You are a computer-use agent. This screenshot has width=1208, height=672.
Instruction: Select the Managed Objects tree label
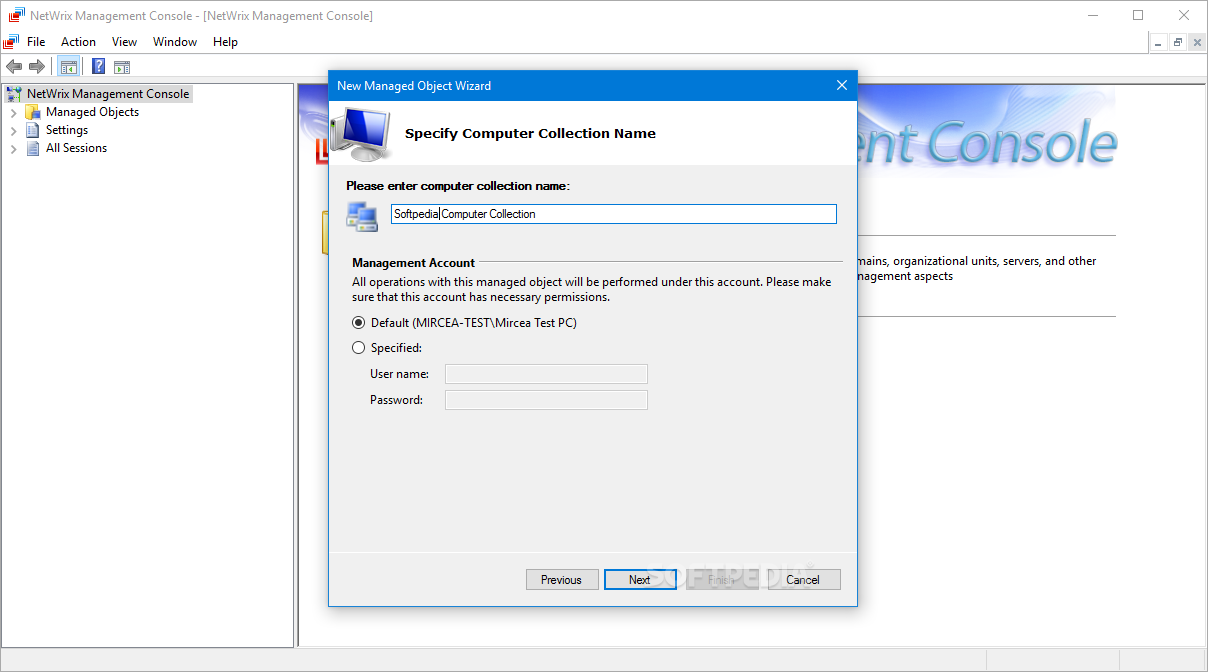(x=92, y=112)
